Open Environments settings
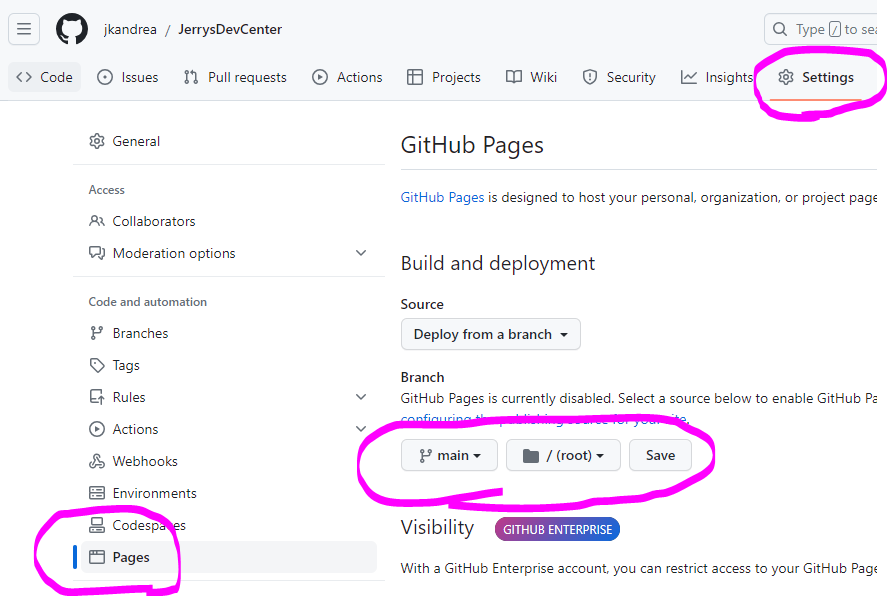887x596 pixels. coord(229,493)
